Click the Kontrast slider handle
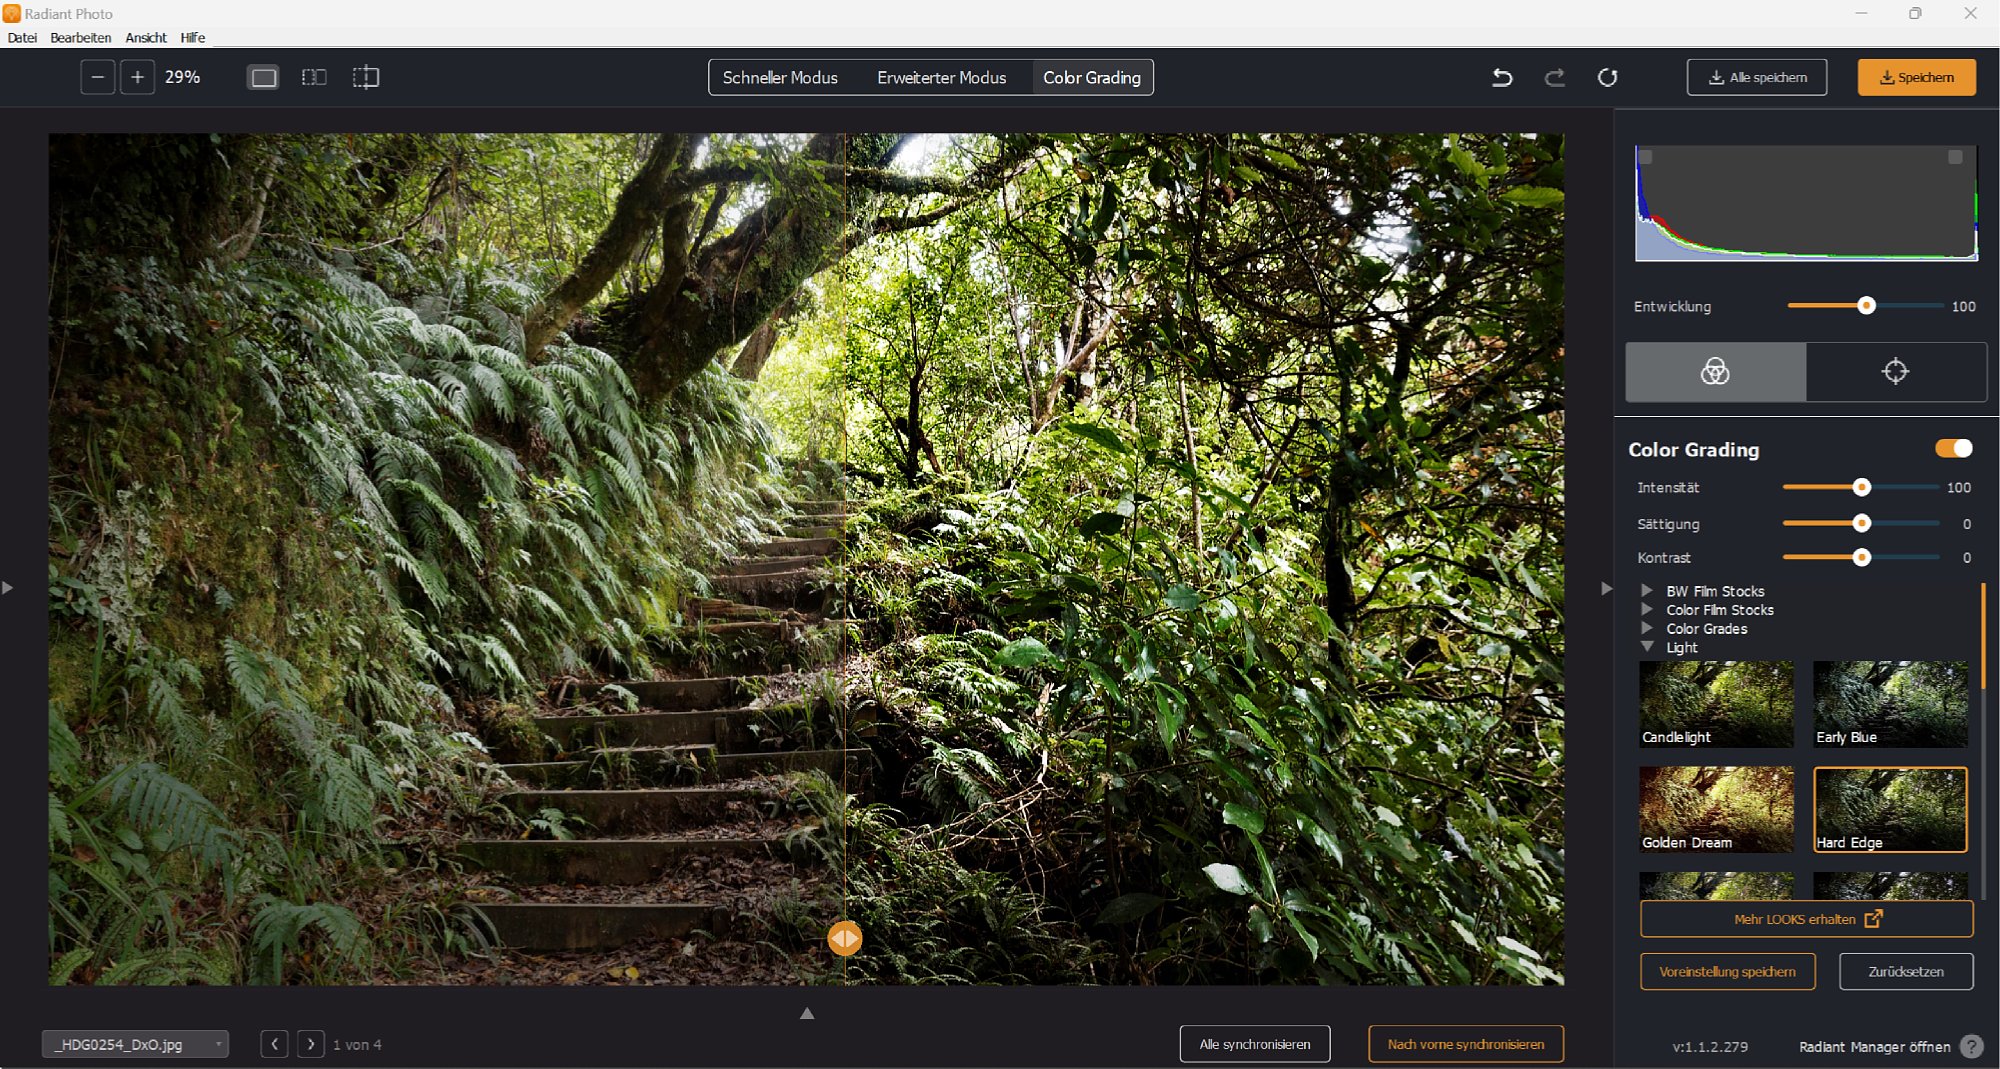Image resolution: width=2000 pixels, height=1069 pixels. pyautogui.click(x=1861, y=557)
